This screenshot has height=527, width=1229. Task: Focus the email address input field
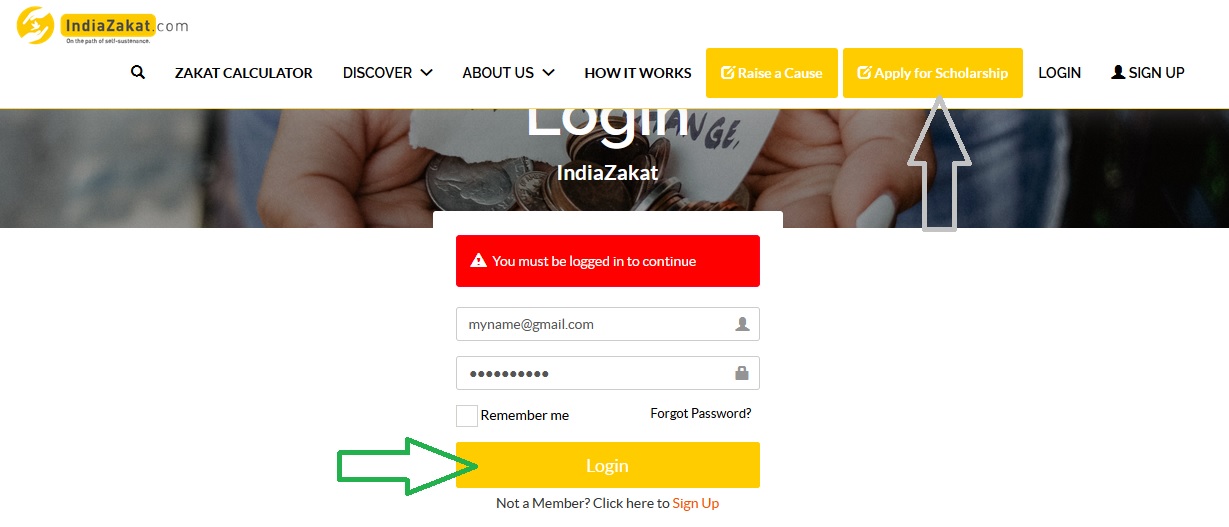point(608,324)
